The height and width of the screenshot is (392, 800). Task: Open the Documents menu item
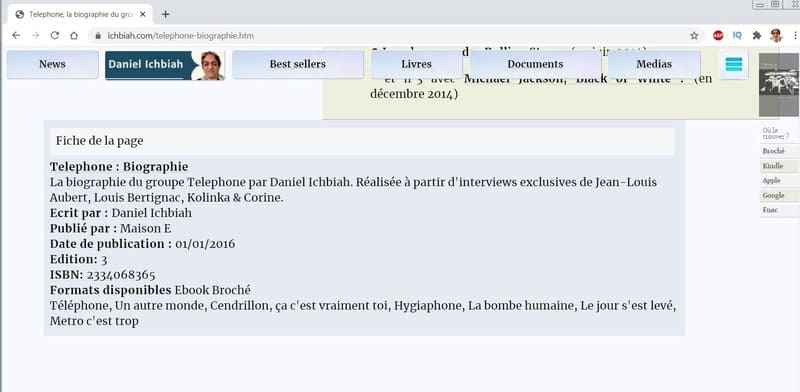535,64
